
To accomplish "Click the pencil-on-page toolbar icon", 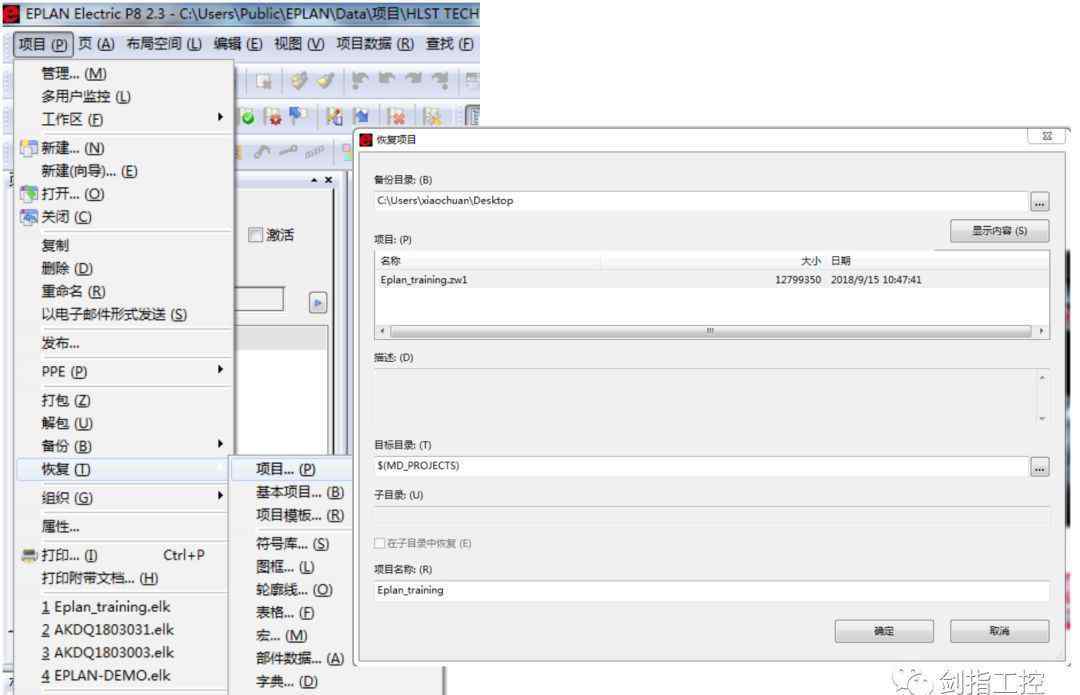I will tap(334, 116).
